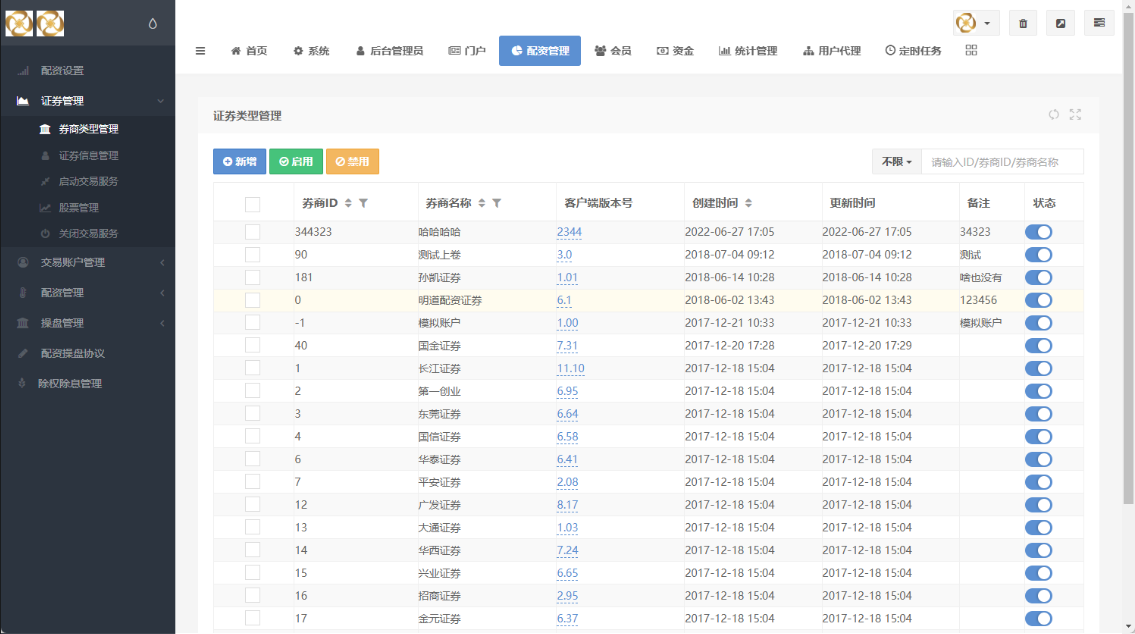This screenshot has height=634, width=1135.
Task: Expand the 配资管理 sidebar section
Action: coord(88,292)
